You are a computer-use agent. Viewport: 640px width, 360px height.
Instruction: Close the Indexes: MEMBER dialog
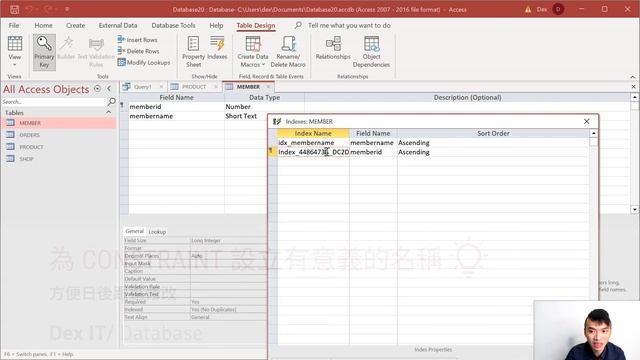[x=587, y=121]
